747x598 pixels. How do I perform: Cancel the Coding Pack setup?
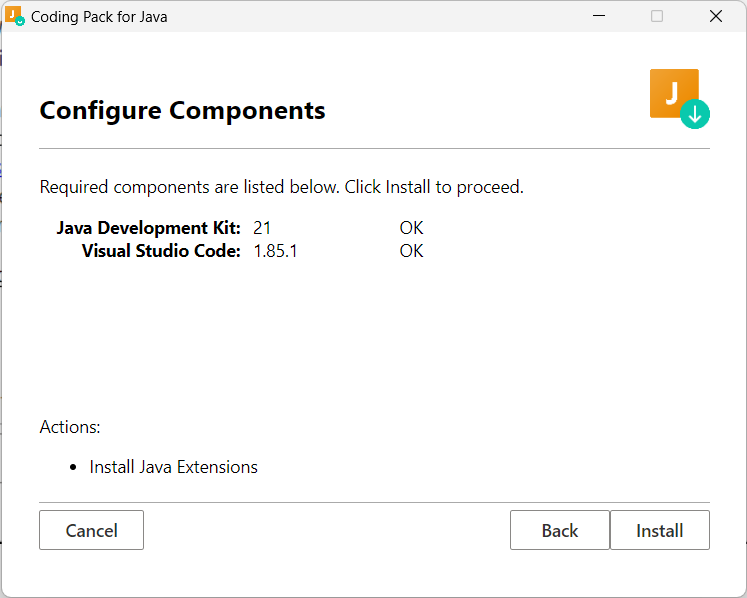pos(91,530)
